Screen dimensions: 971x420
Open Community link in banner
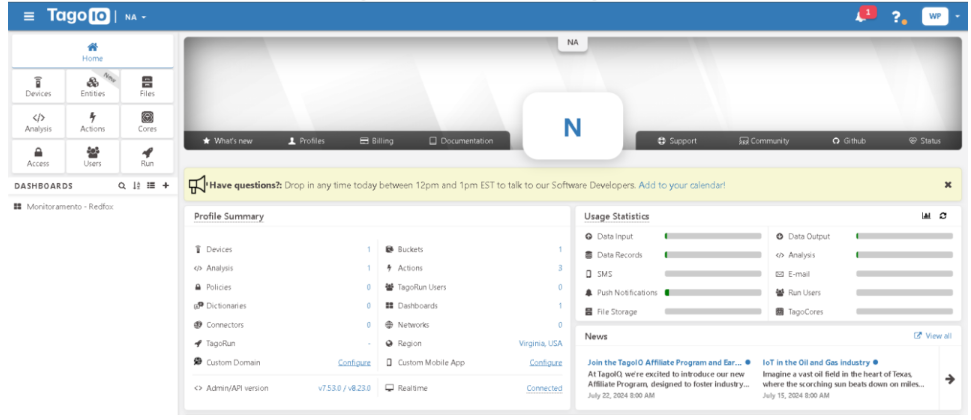(764, 141)
